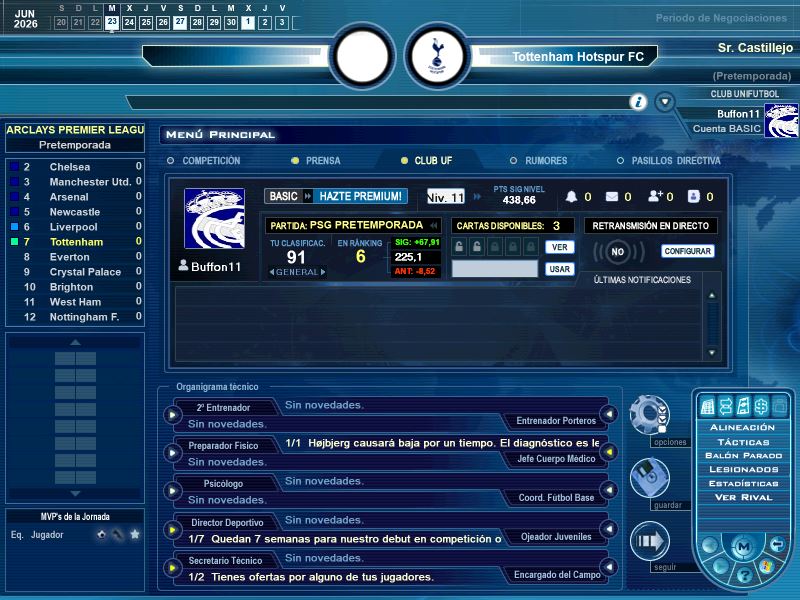This screenshot has width=800, height=600.
Task: Open the TÁCTICAS menu item
Action: tap(743, 442)
